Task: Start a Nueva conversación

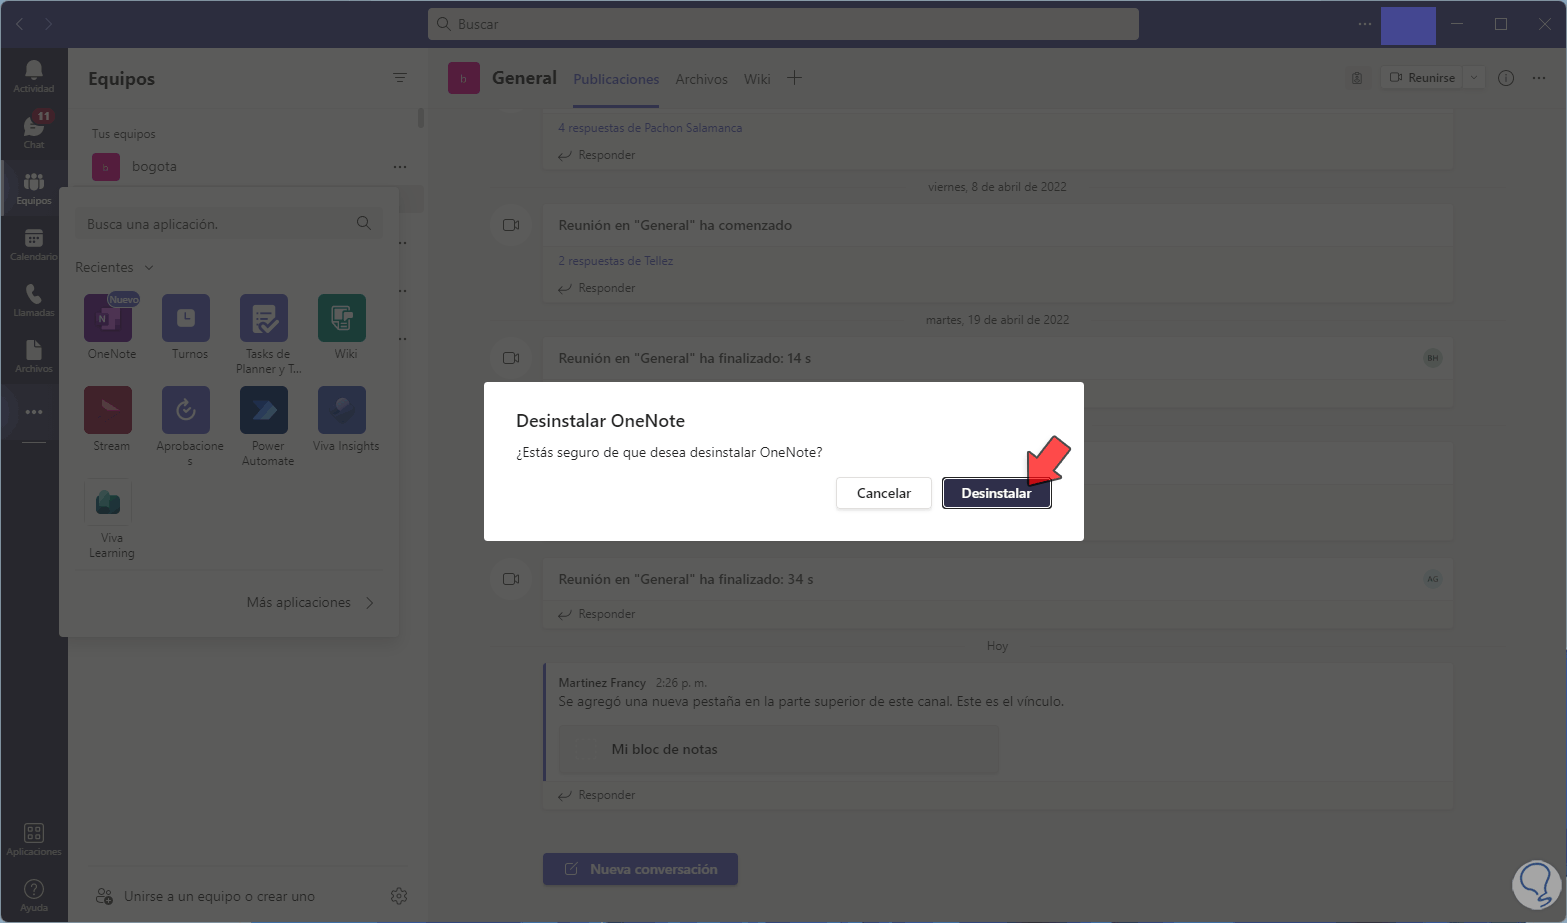Action: (x=640, y=869)
